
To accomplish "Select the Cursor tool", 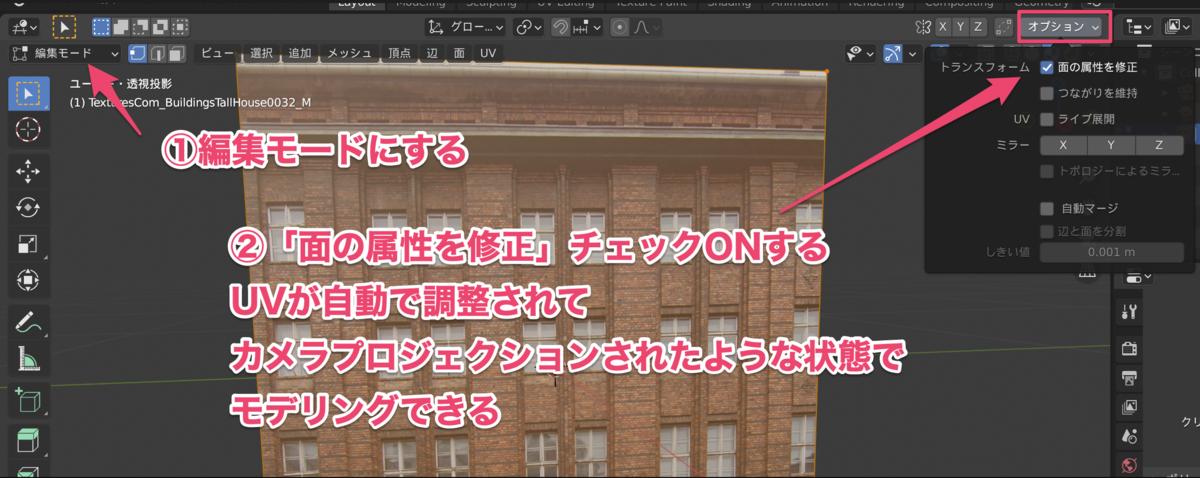I will point(28,130).
